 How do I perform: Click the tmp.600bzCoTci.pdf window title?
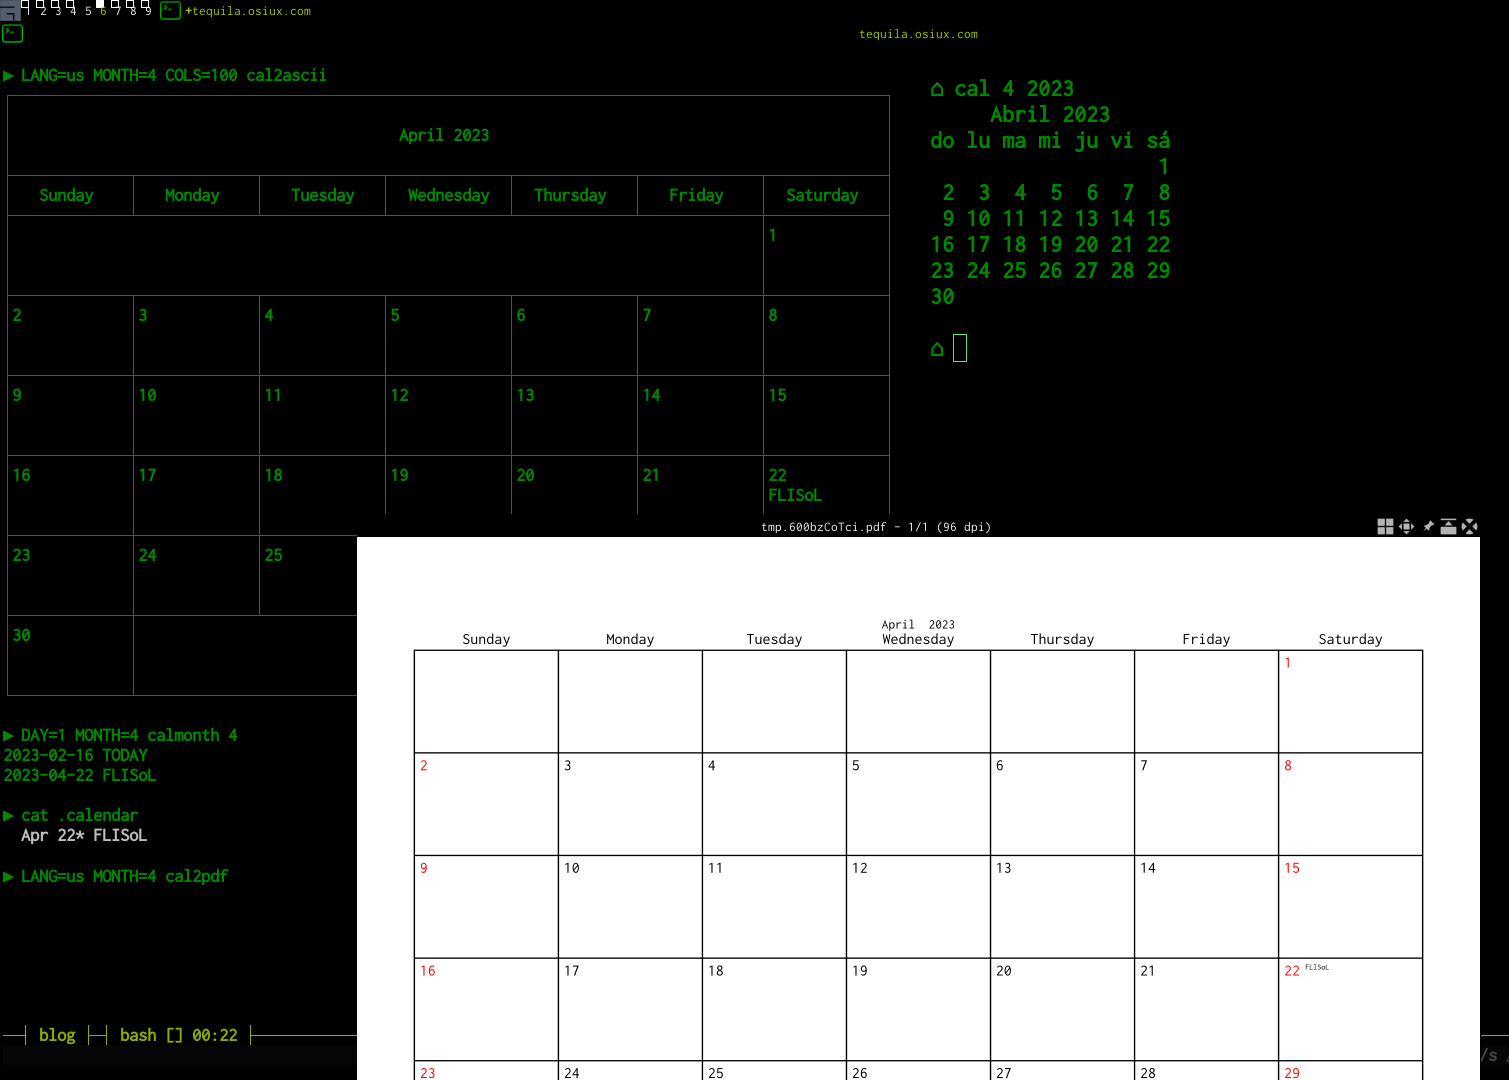[x=876, y=527]
